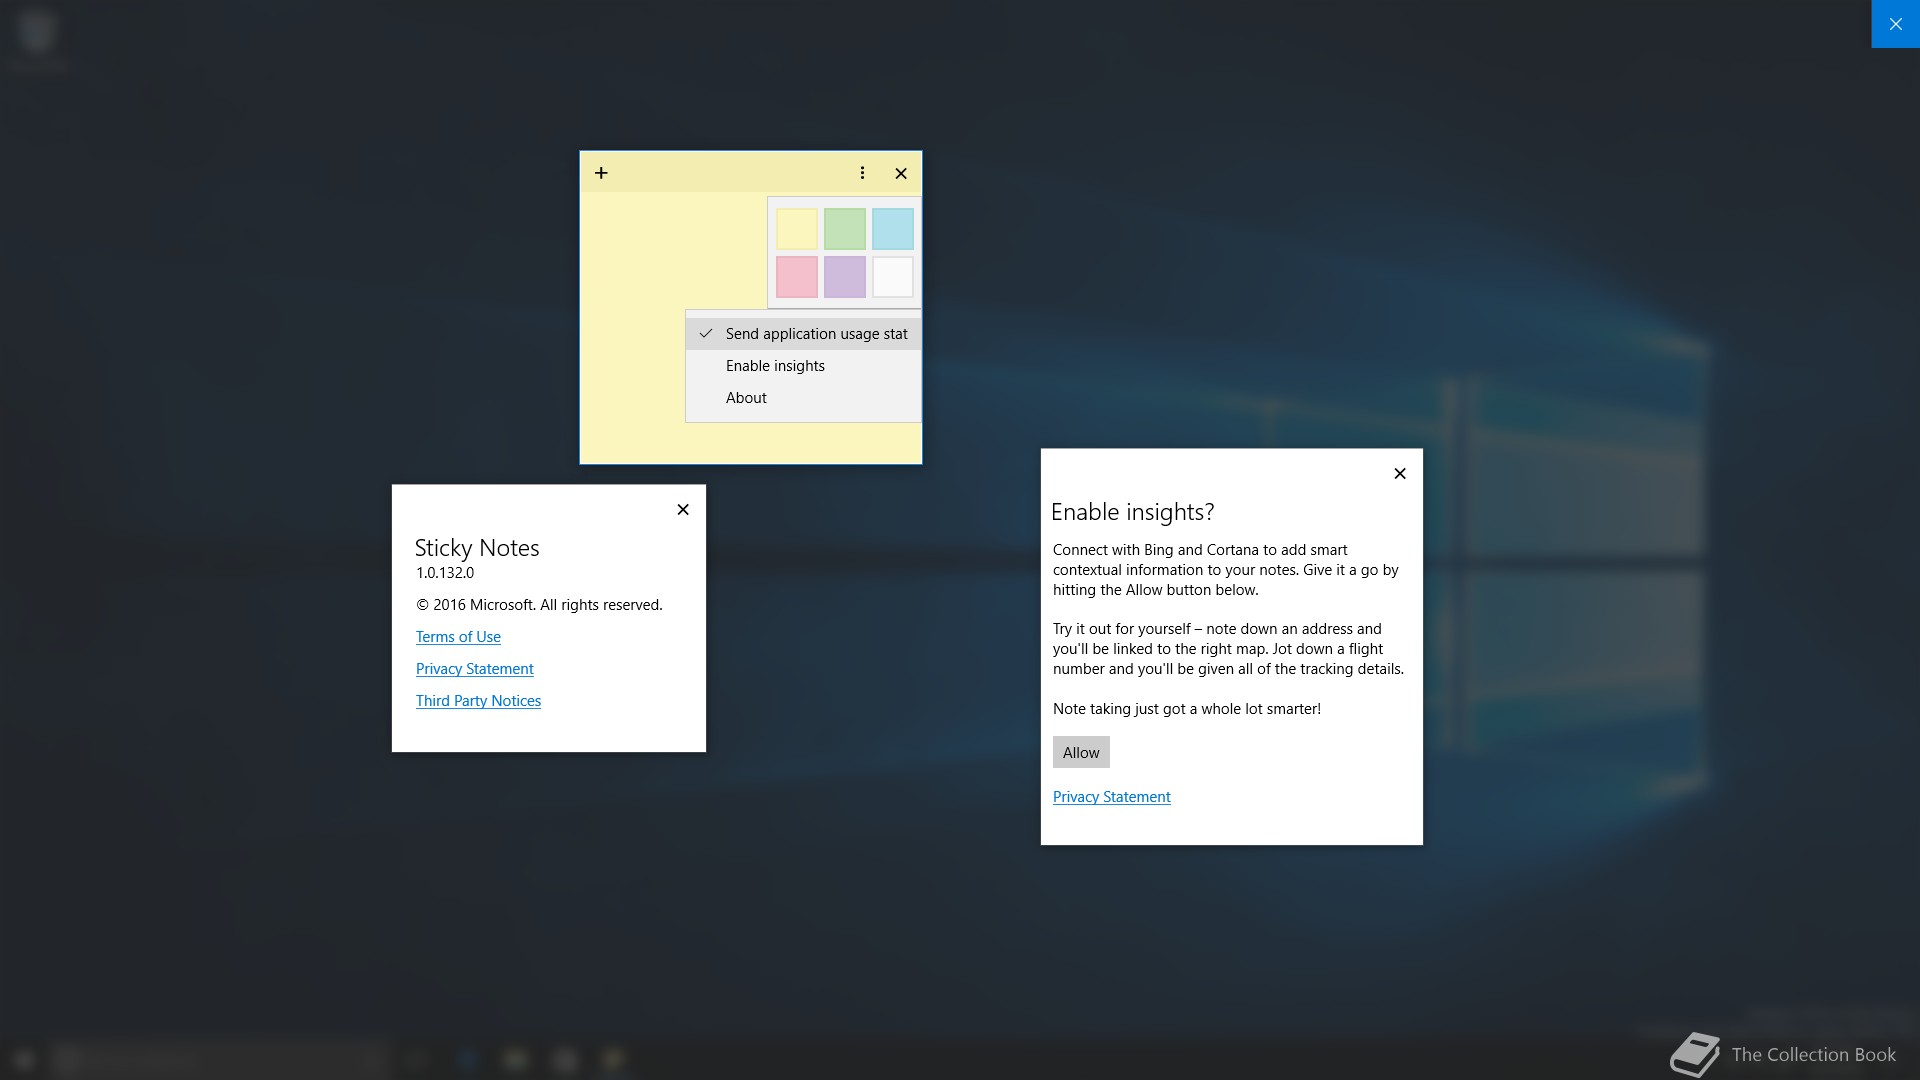Open Privacy Statement in the about dialog
This screenshot has width=1920, height=1080.
(475, 669)
